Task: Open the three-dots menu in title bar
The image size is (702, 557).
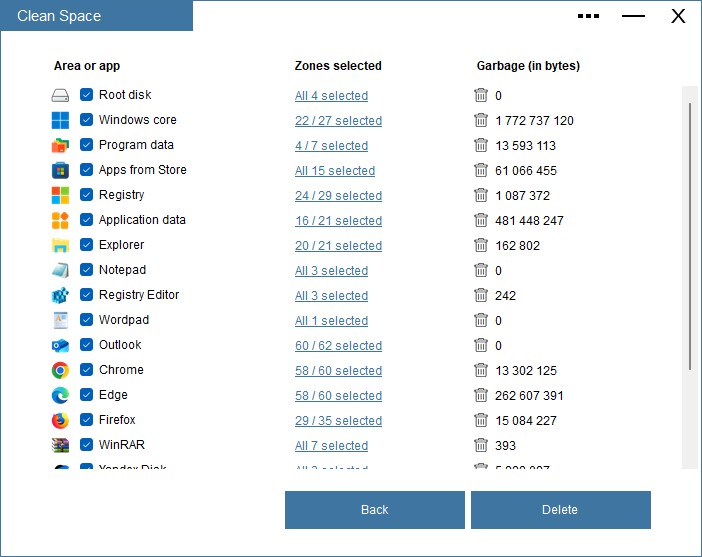Action: coord(589,16)
